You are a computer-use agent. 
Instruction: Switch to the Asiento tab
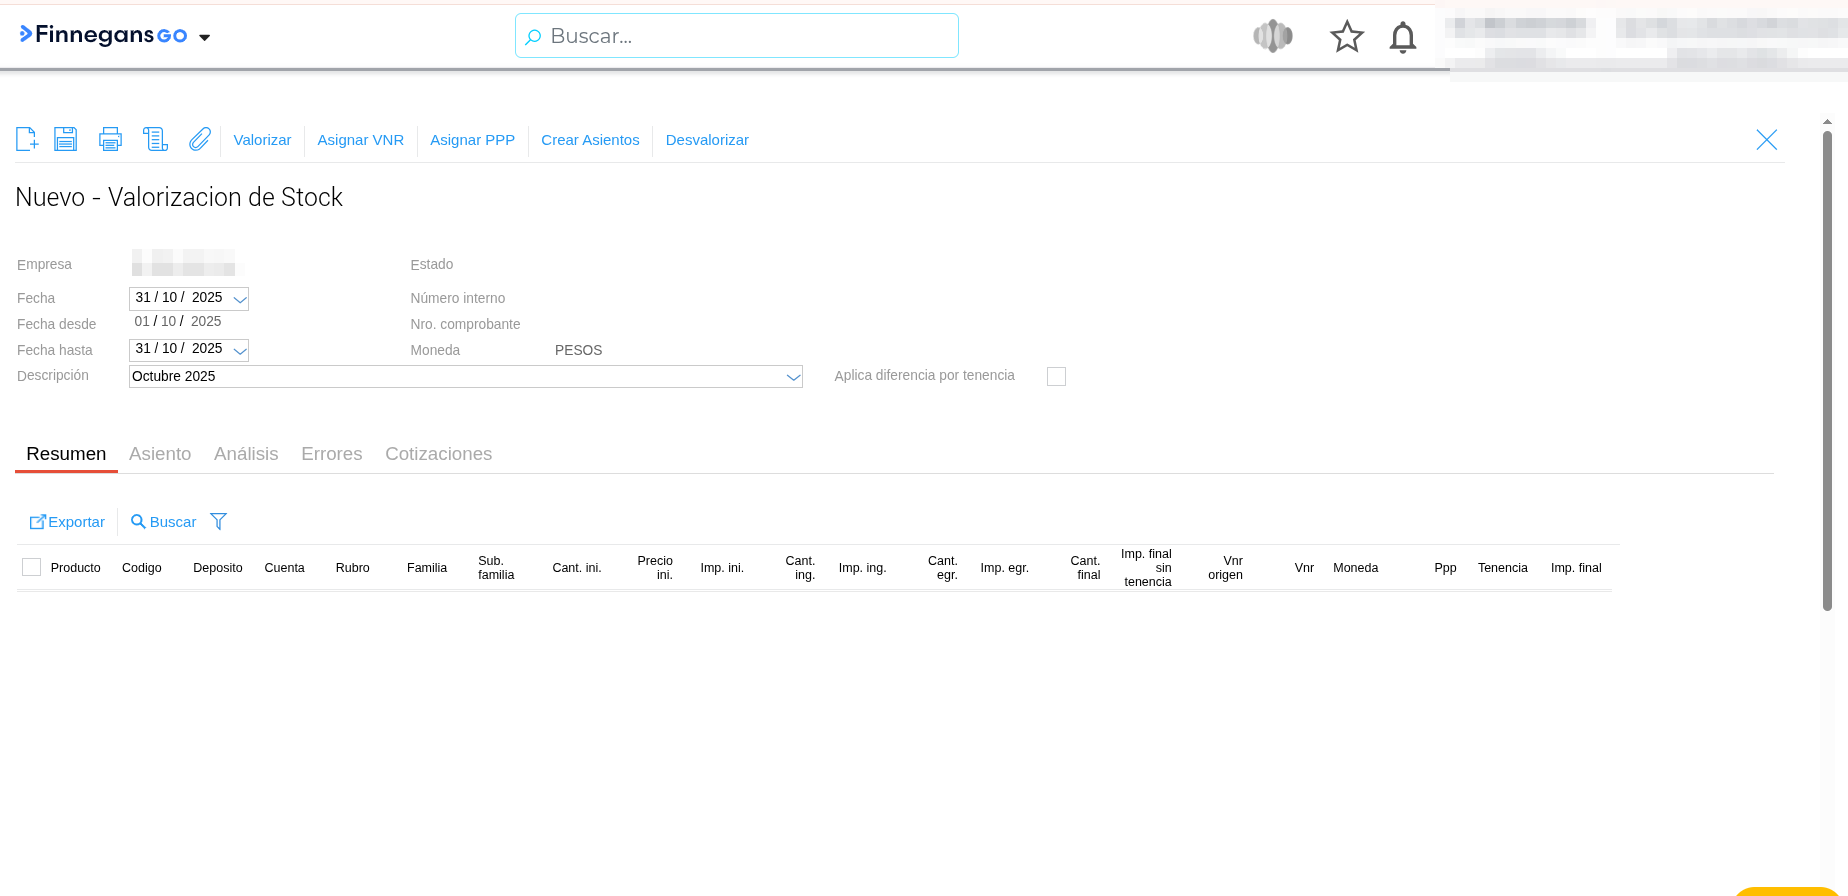pyautogui.click(x=160, y=454)
